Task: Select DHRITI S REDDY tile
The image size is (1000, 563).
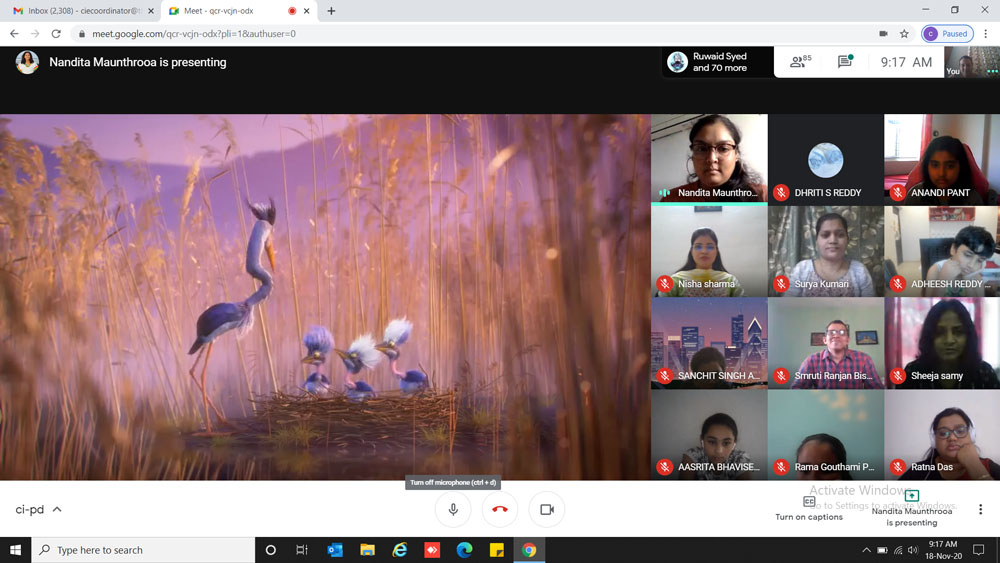Action: [826, 159]
